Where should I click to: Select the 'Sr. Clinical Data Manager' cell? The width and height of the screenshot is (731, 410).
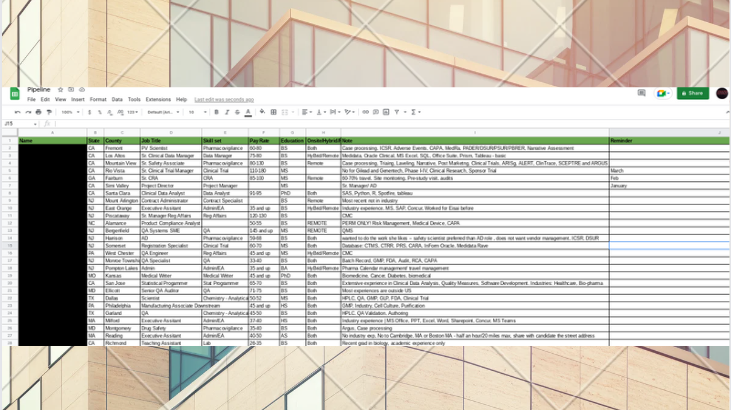(171, 156)
